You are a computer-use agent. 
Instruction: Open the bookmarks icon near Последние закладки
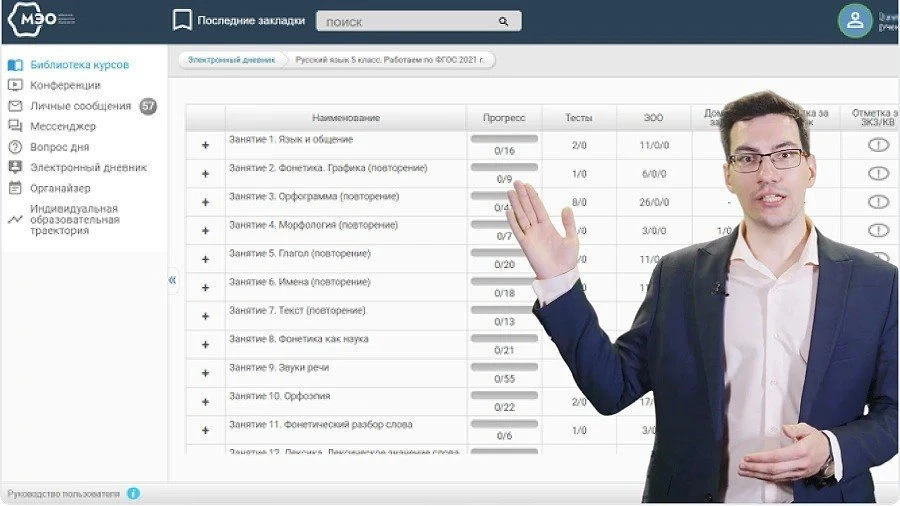point(182,20)
